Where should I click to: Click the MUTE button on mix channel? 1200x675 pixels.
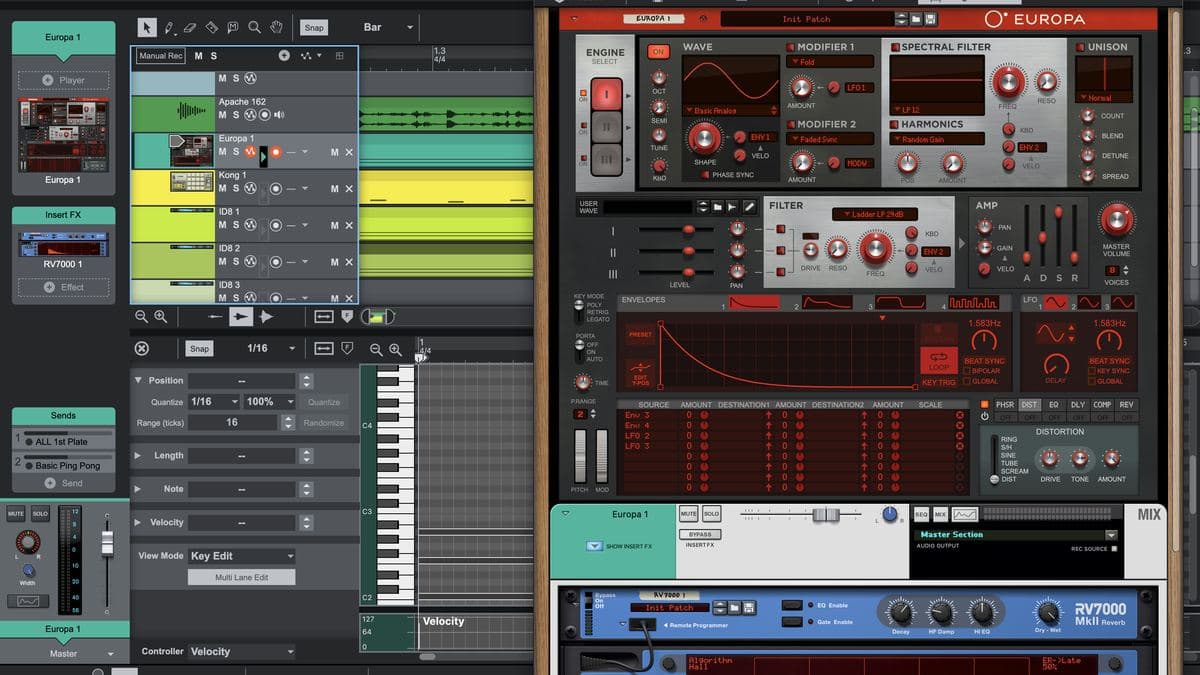(689, 514)
